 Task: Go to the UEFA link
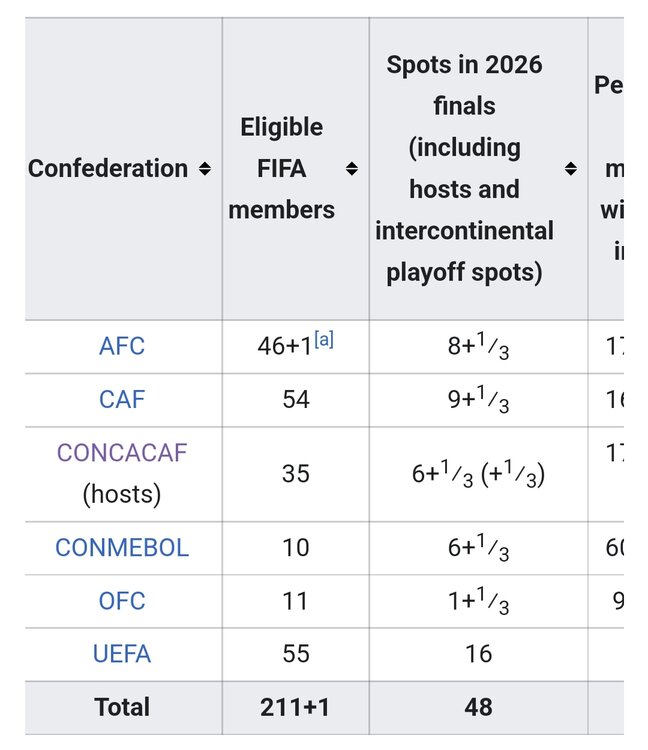(x=122, y=654)
